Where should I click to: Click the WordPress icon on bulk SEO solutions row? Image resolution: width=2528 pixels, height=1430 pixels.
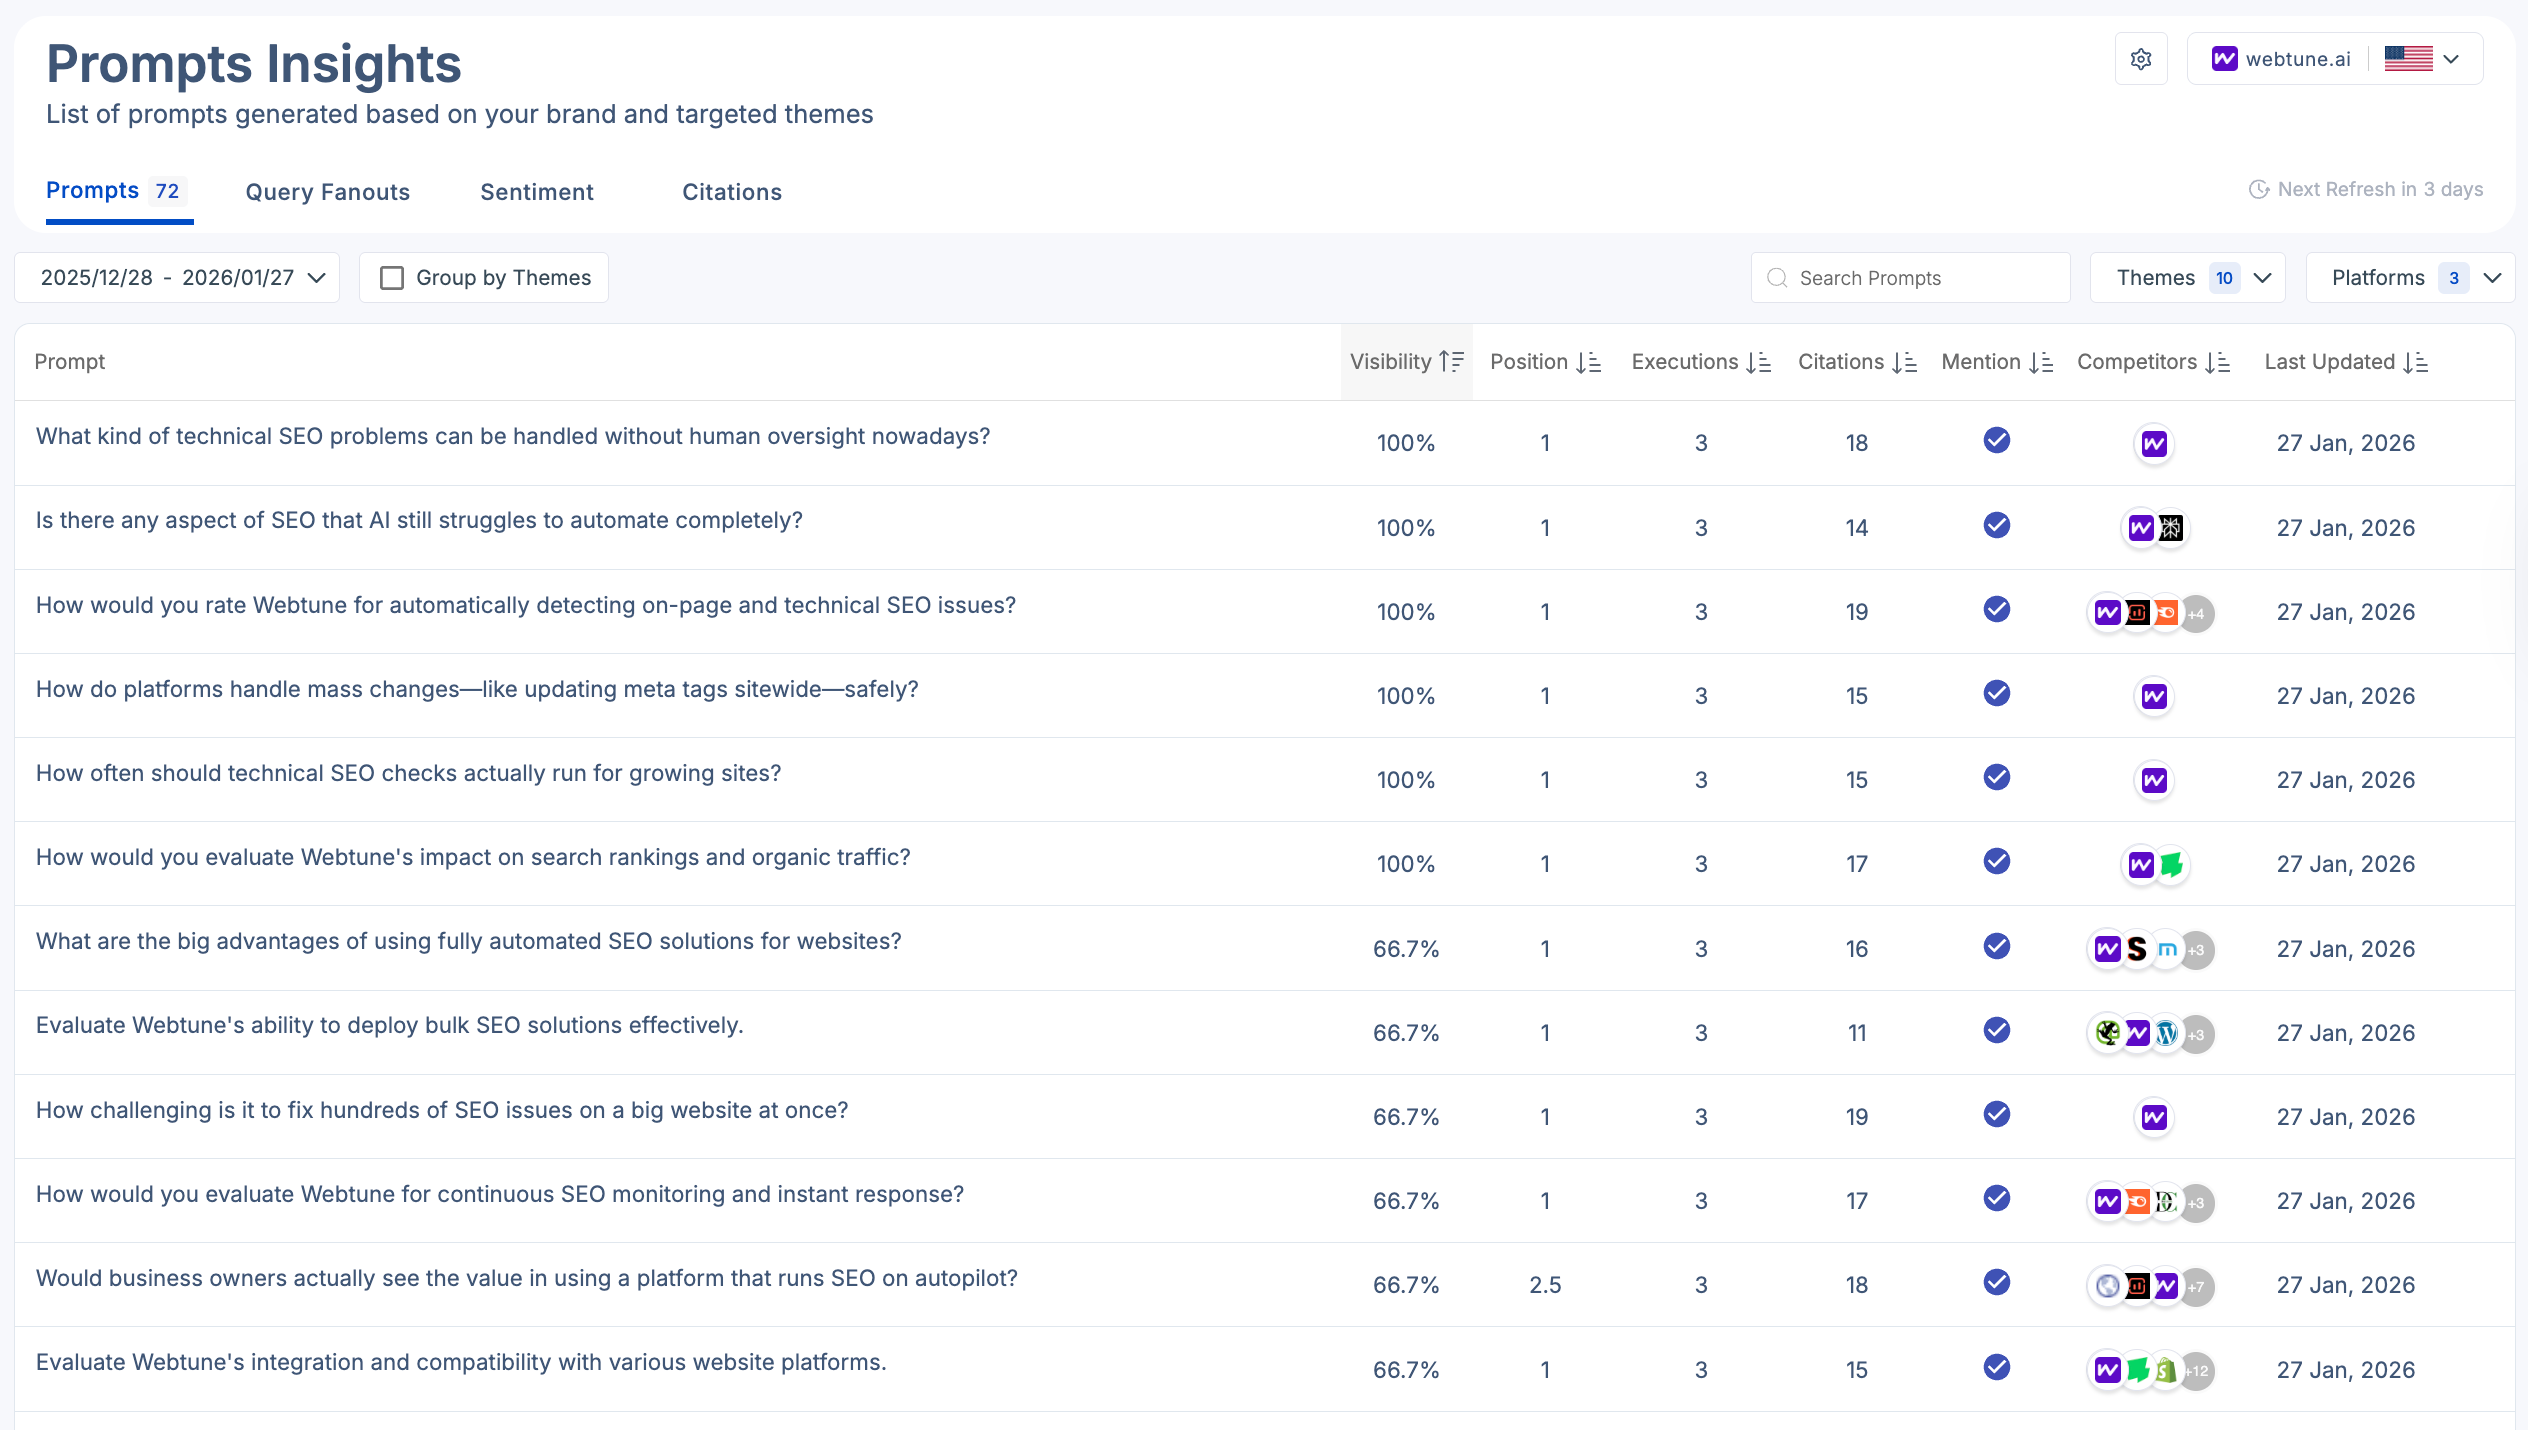(x=2165, y=1033)
